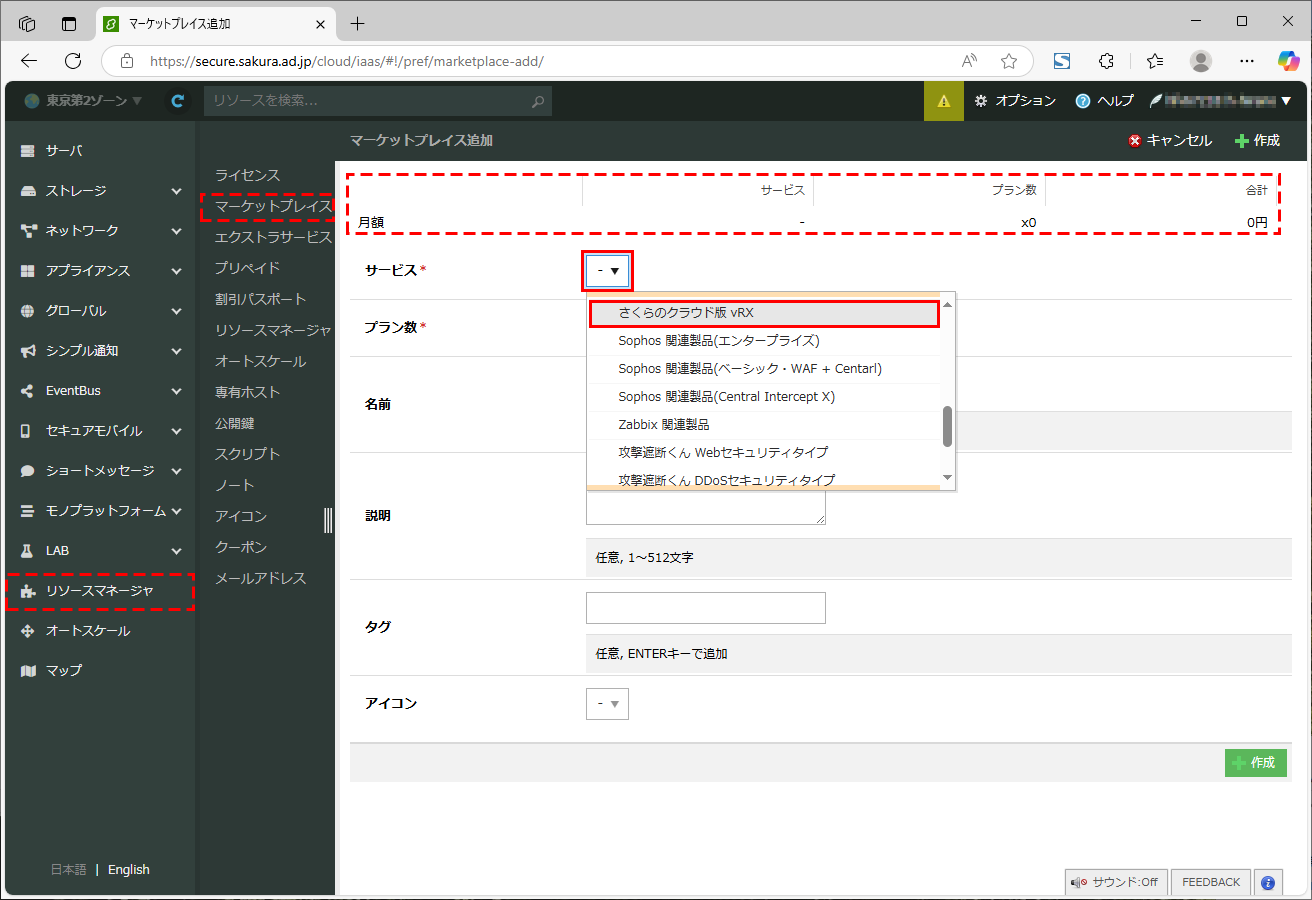Click the yellow warning alert icon
This screenshot has width=1312, height=900.
(944, 101)
